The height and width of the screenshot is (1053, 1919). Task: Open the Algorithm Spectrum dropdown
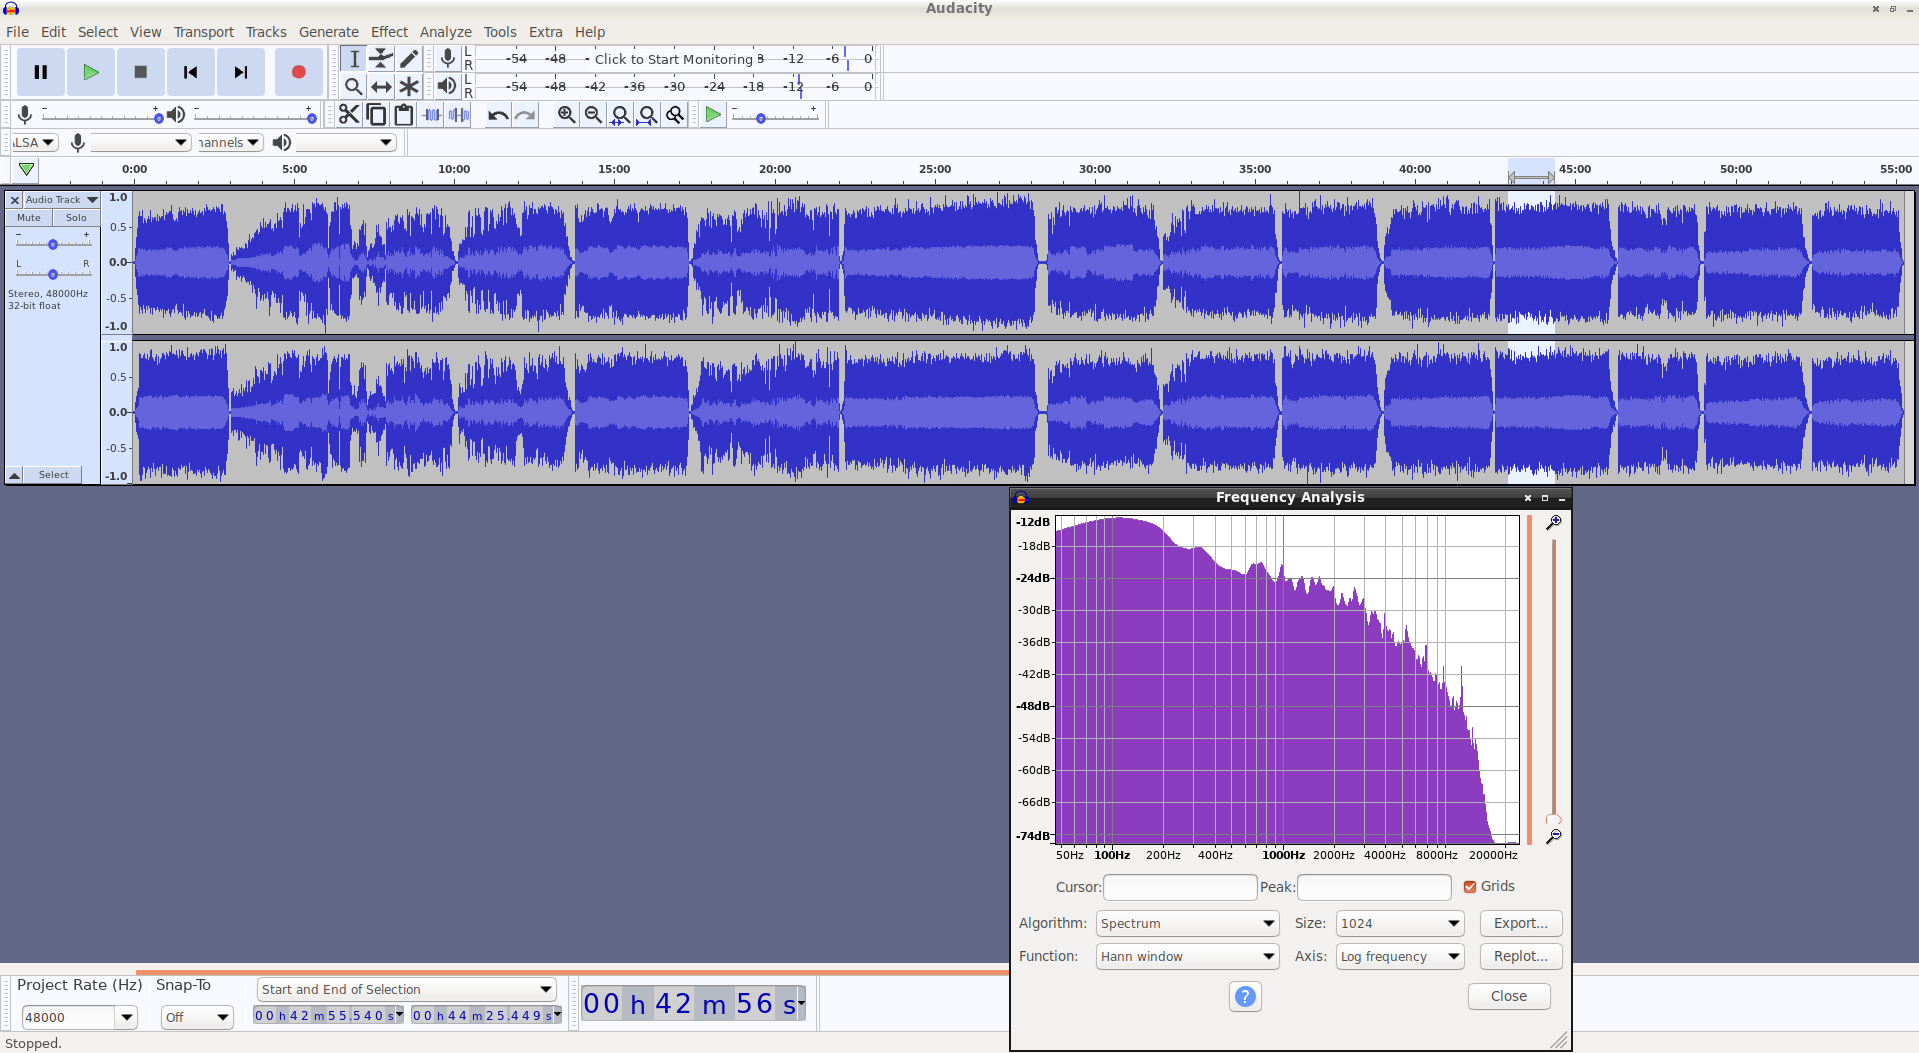pos(1187,923)
